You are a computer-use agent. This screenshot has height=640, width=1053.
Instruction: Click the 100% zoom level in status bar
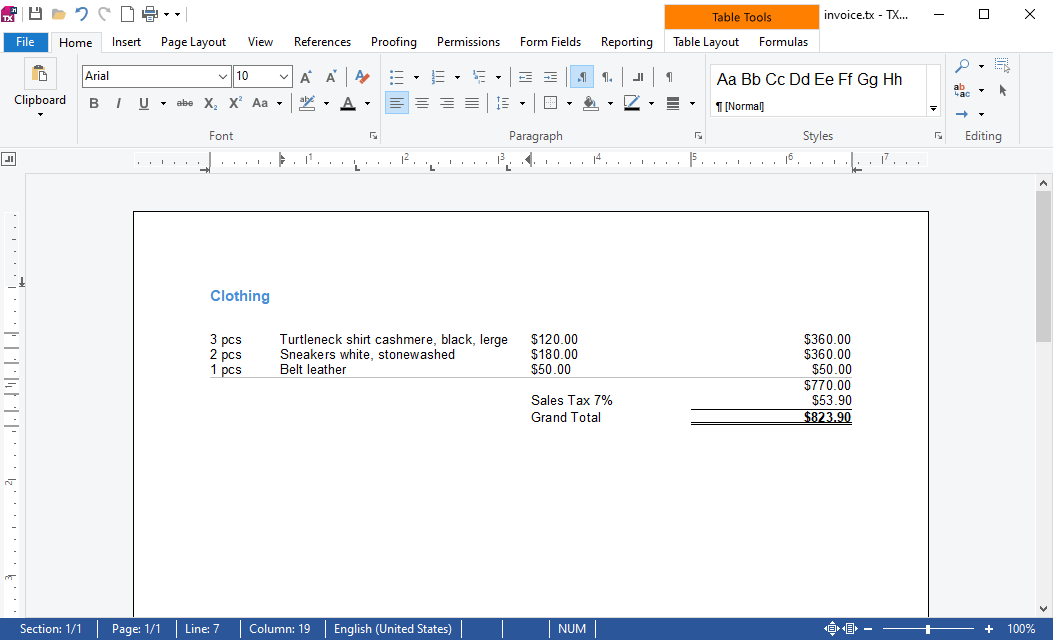[1021, 629]
